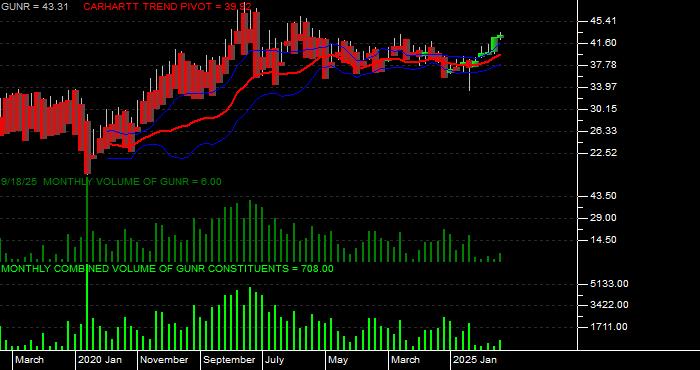Click the GUNR = 43.31 price label

tap(35, 7)
